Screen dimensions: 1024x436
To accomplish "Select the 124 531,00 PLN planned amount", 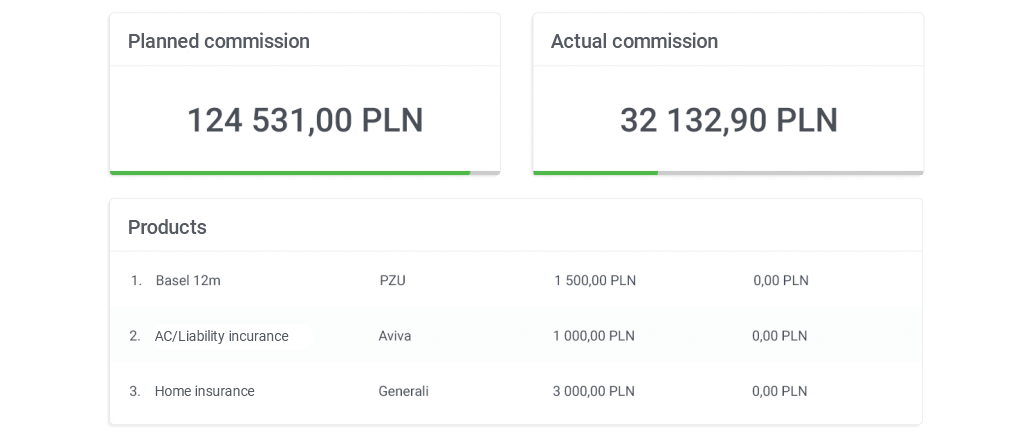I will pyautogui.click(x=305, y=120).
